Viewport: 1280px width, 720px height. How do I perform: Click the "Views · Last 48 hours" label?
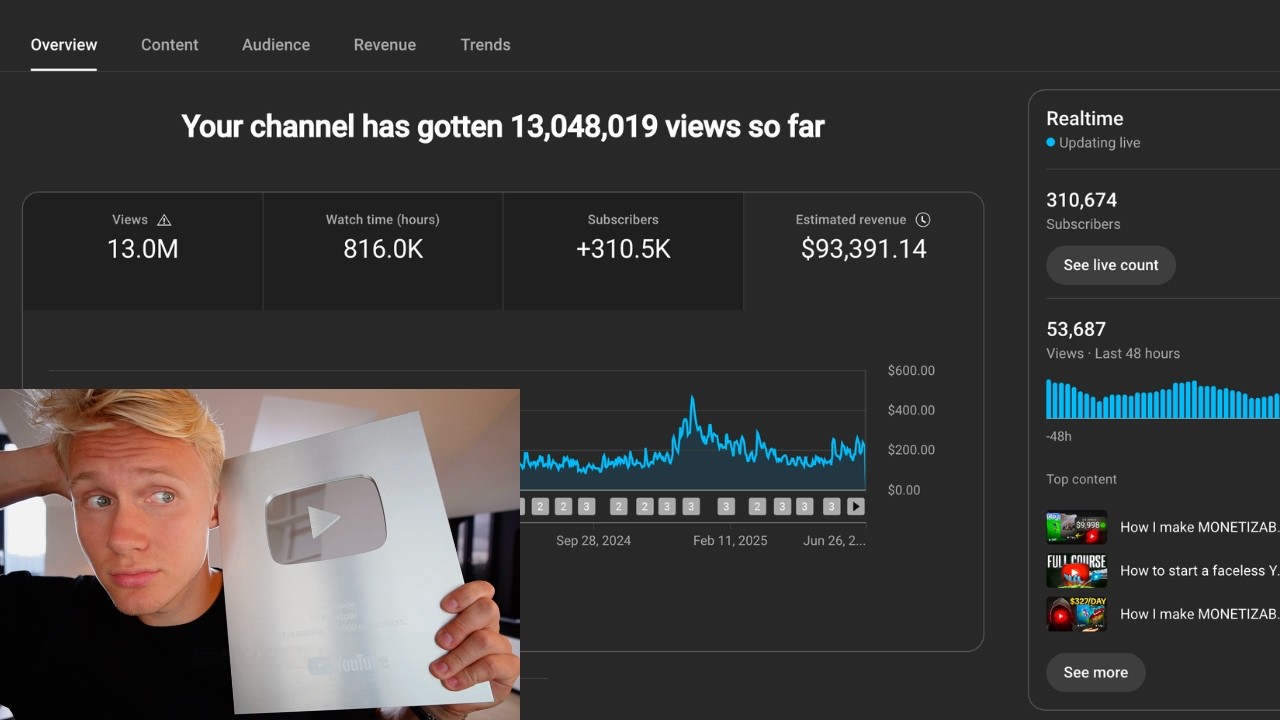tap(1113, 353)
